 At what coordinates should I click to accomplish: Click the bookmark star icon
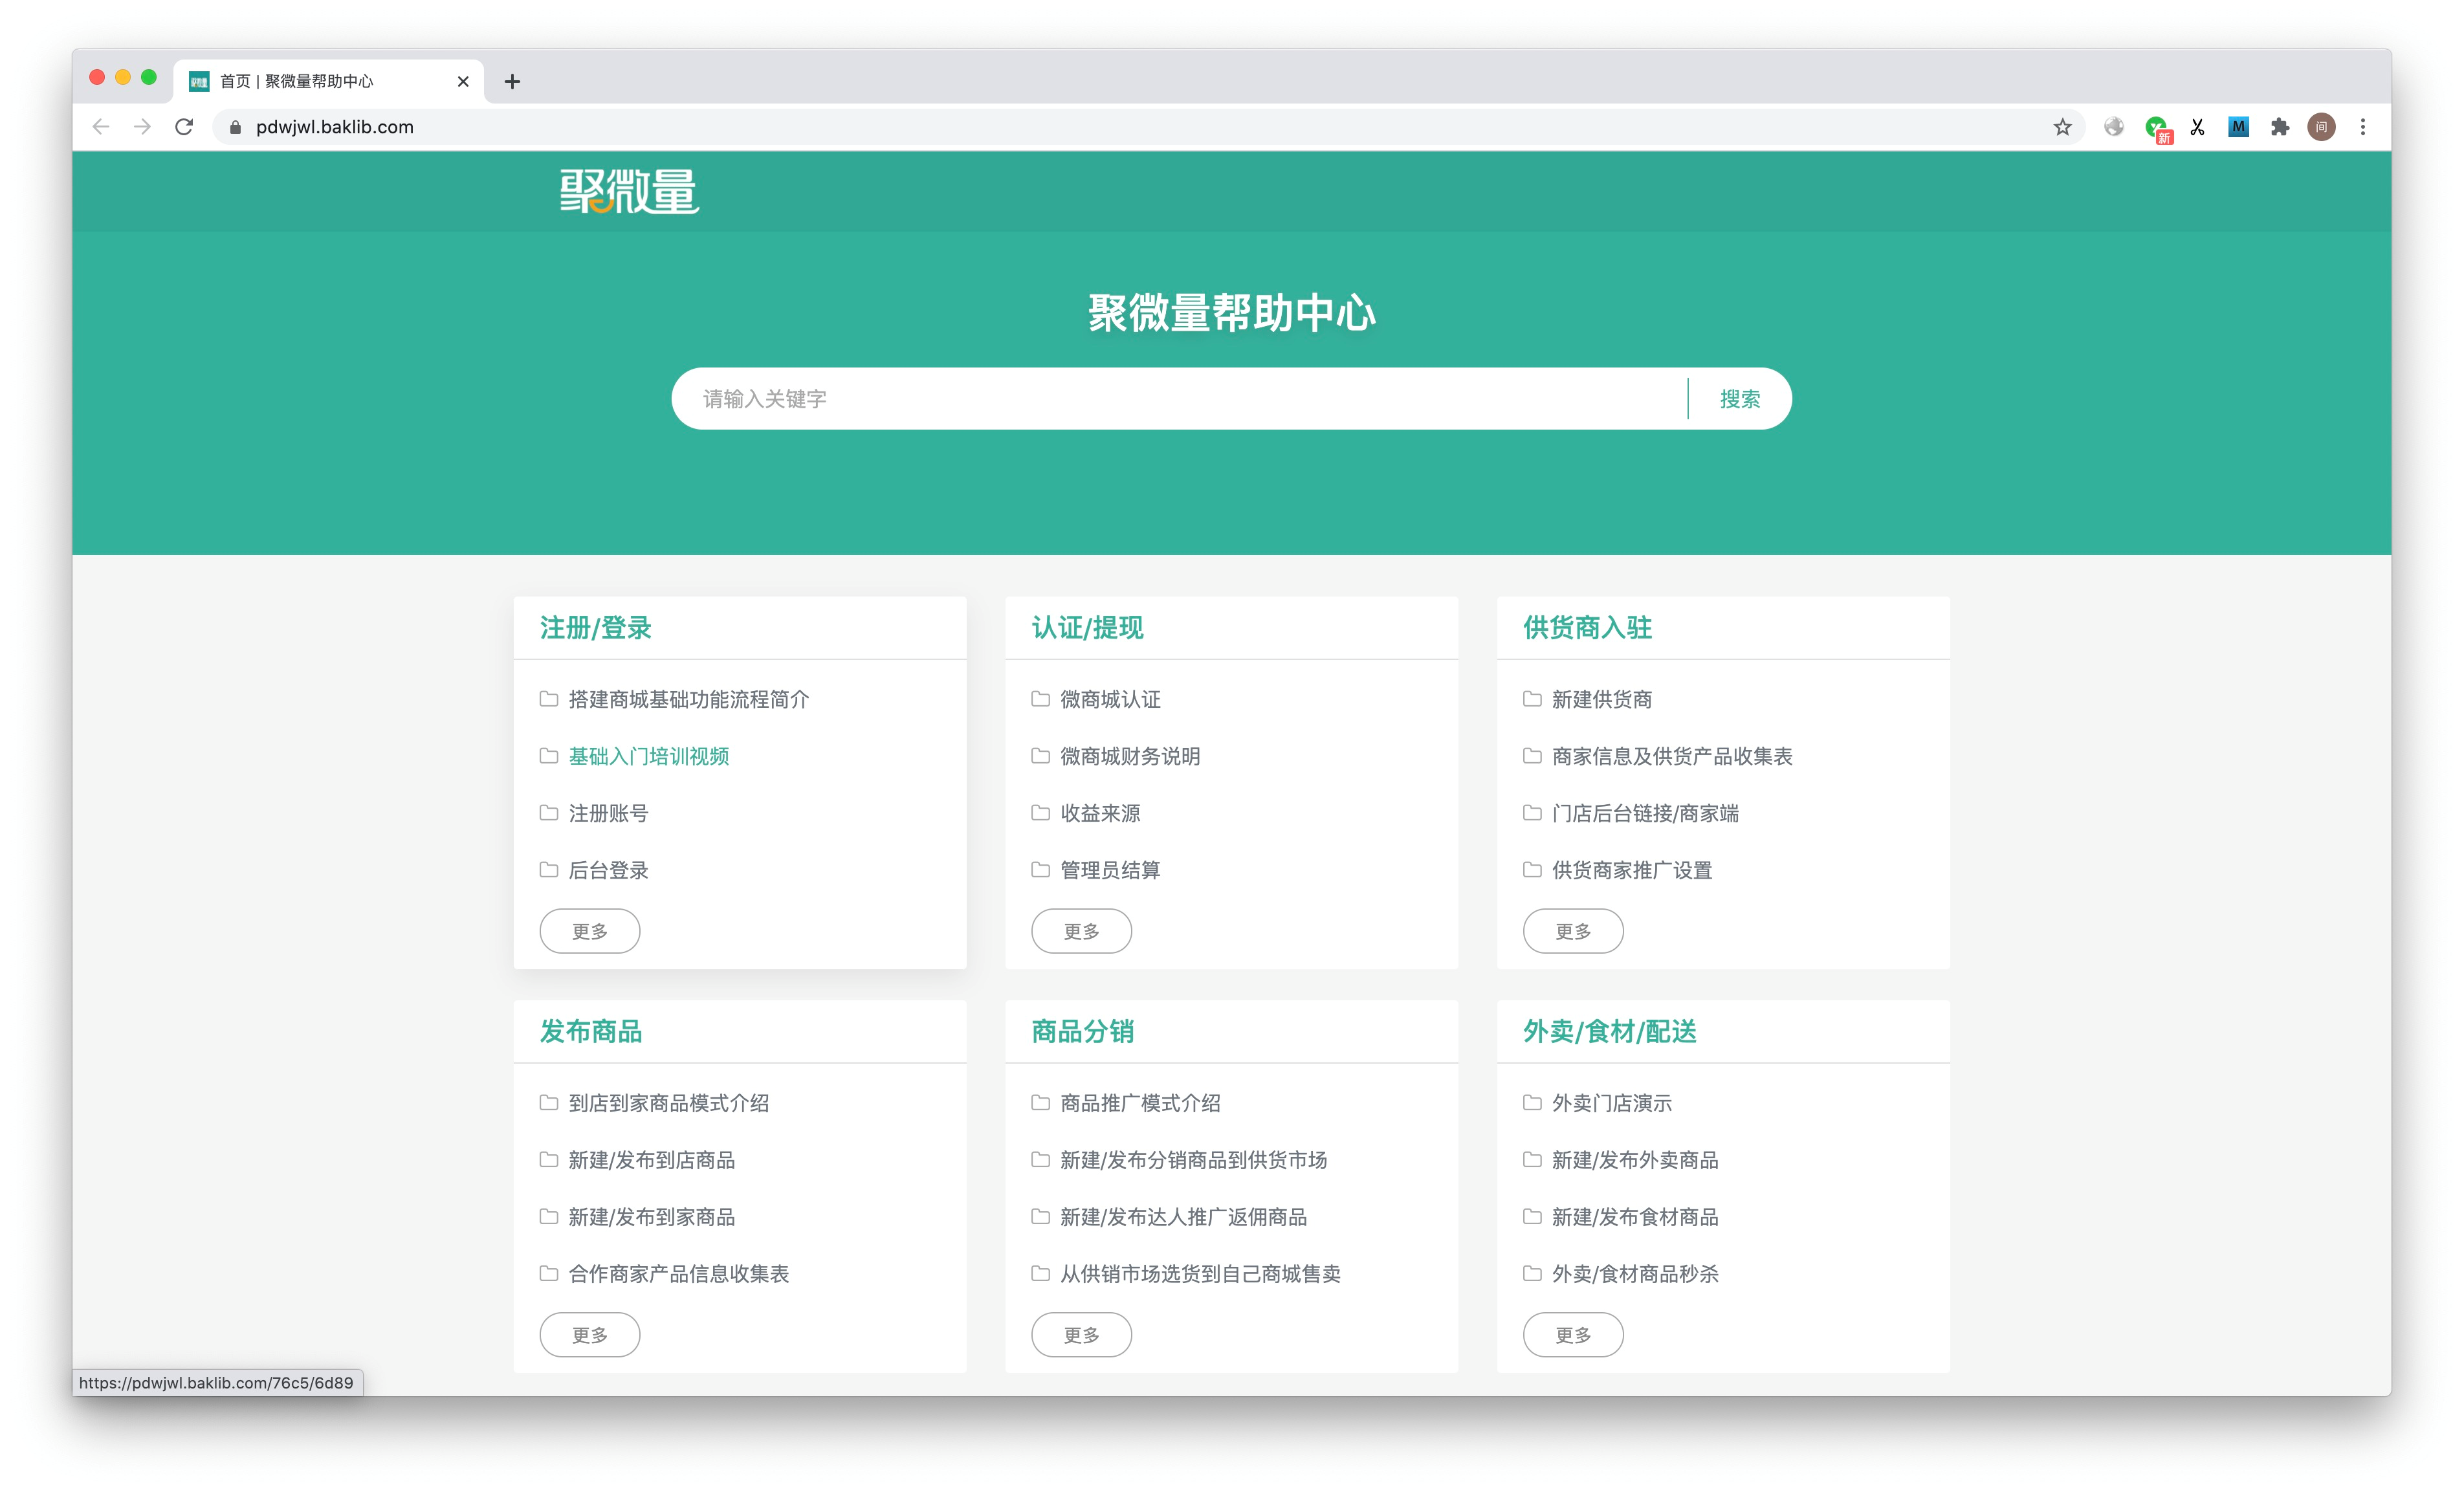point(2062,127)
